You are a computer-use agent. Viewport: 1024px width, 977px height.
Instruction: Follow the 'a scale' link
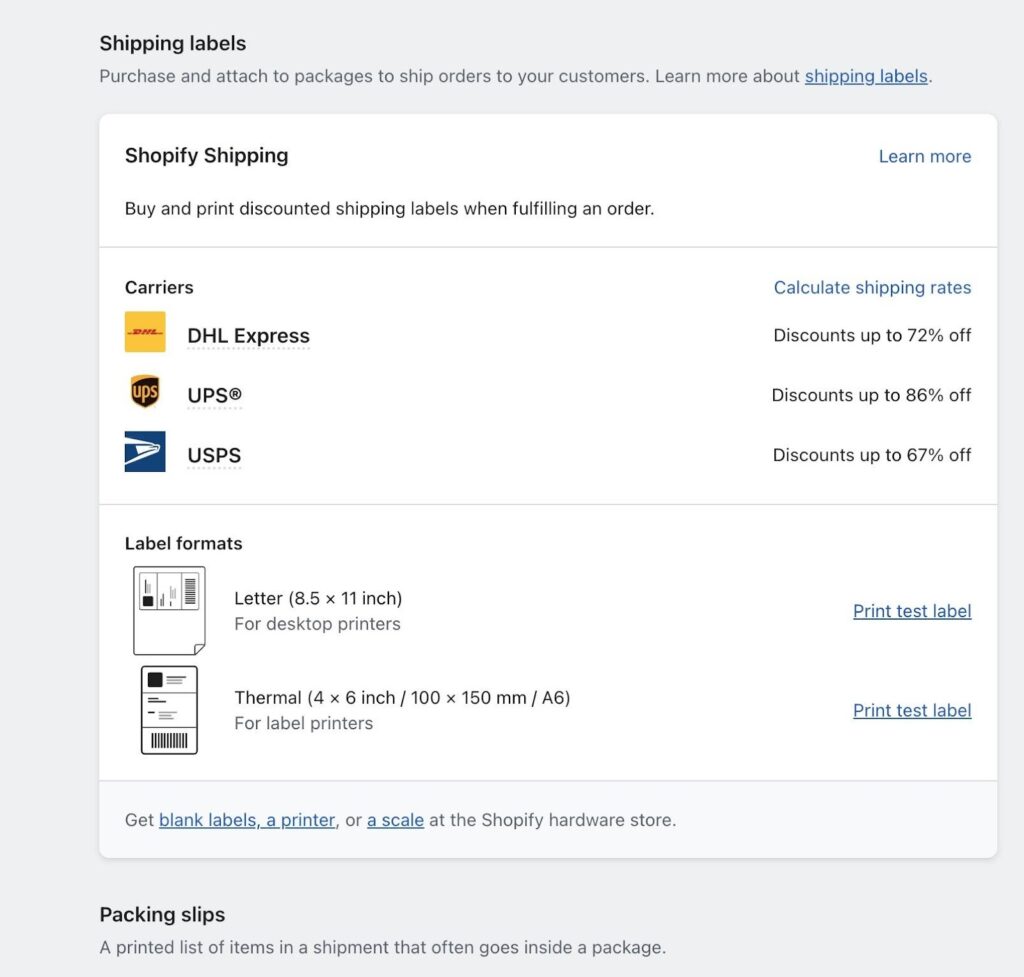pos(396,820)
